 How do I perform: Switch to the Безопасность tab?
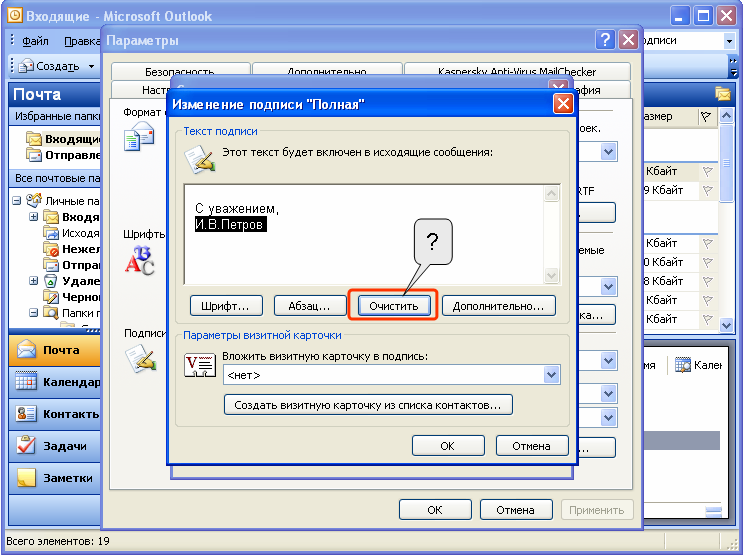180,71
